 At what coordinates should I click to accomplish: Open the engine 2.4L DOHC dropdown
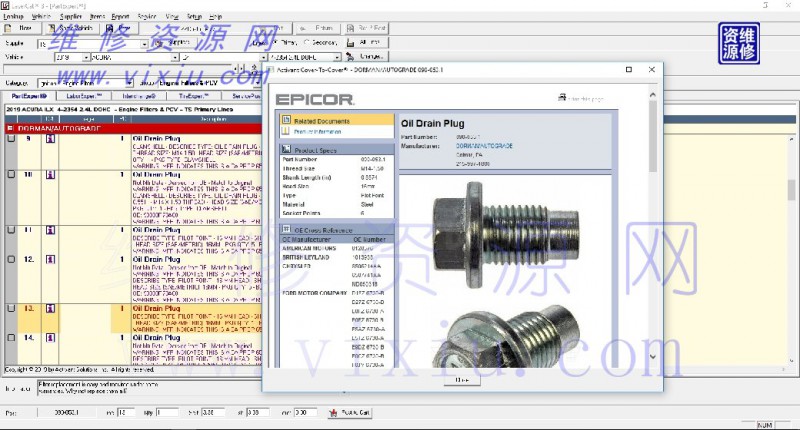point(337,58)
